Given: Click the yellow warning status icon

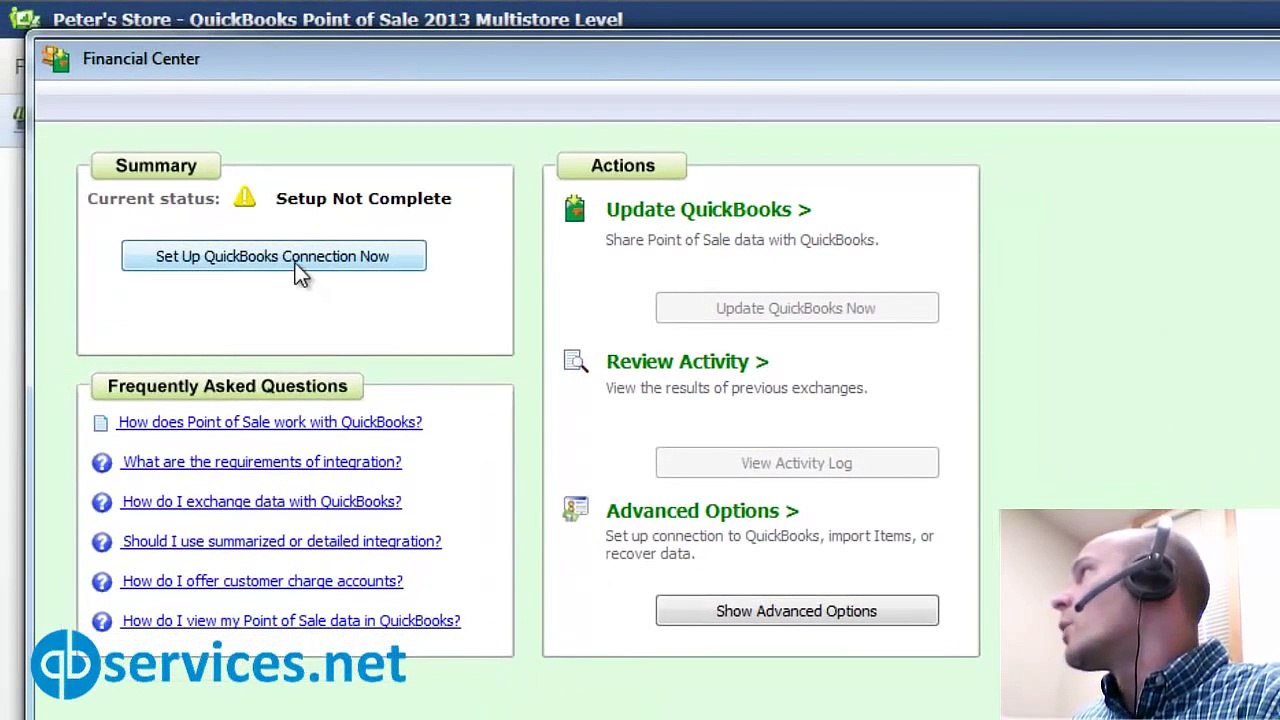Looking at the screenshot, I should (x=245, y=197).
